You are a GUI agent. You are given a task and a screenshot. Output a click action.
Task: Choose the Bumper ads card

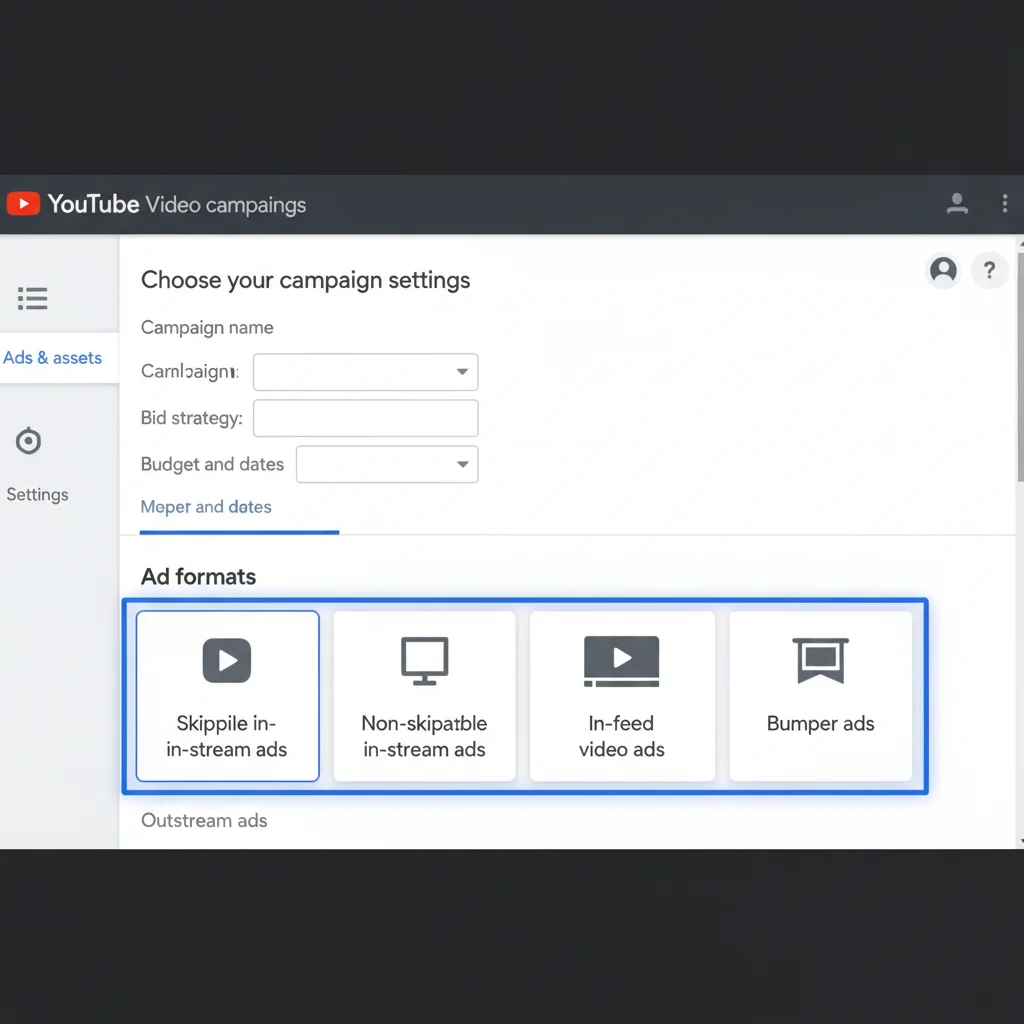(820, 696)
